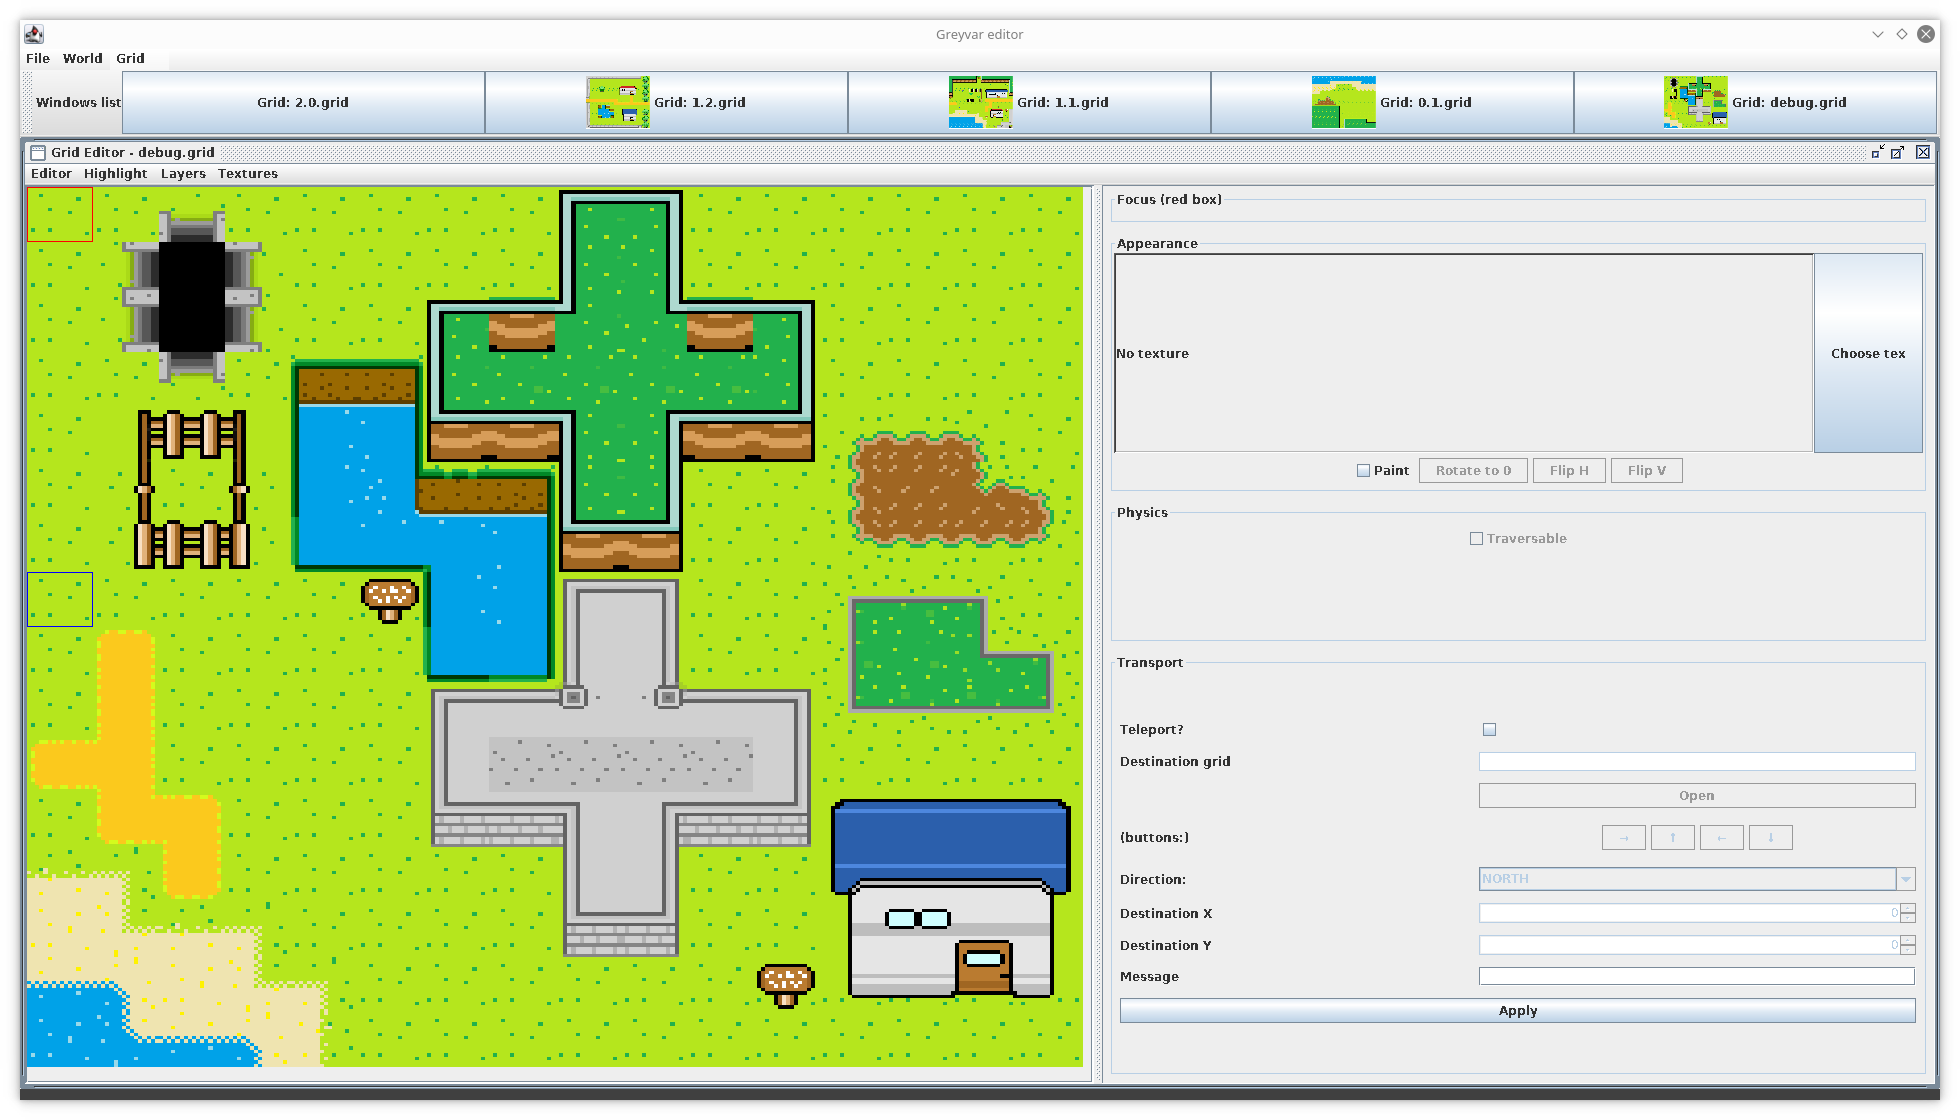The width and height of the screenshot is (1960, 1120).
Task: Click the Flip V button
Action: [x=1646, y=470]
